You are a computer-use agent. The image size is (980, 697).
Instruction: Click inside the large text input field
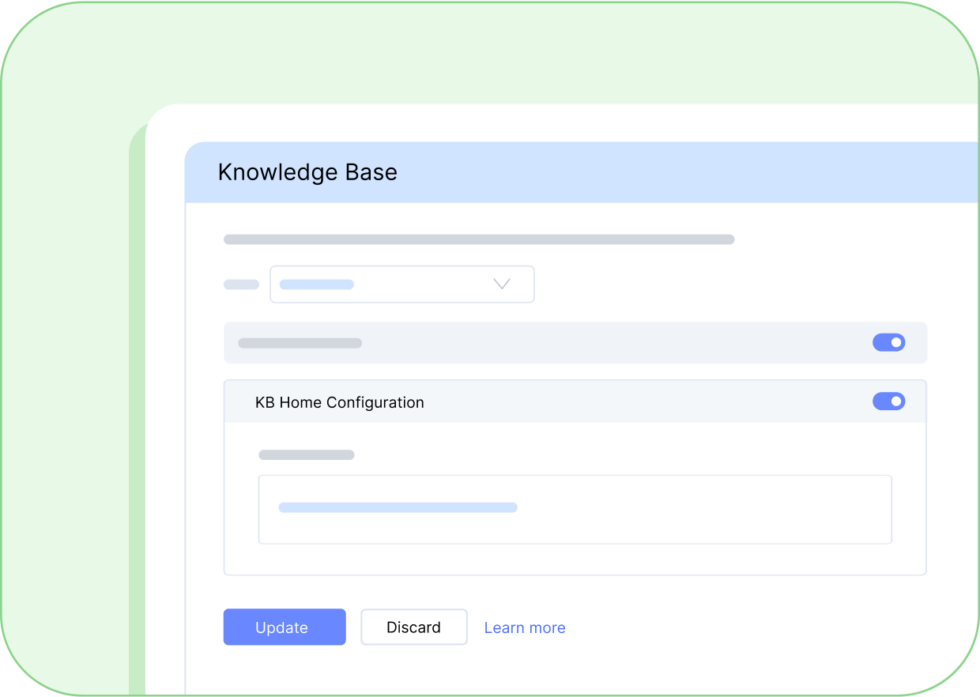[575, 509]
